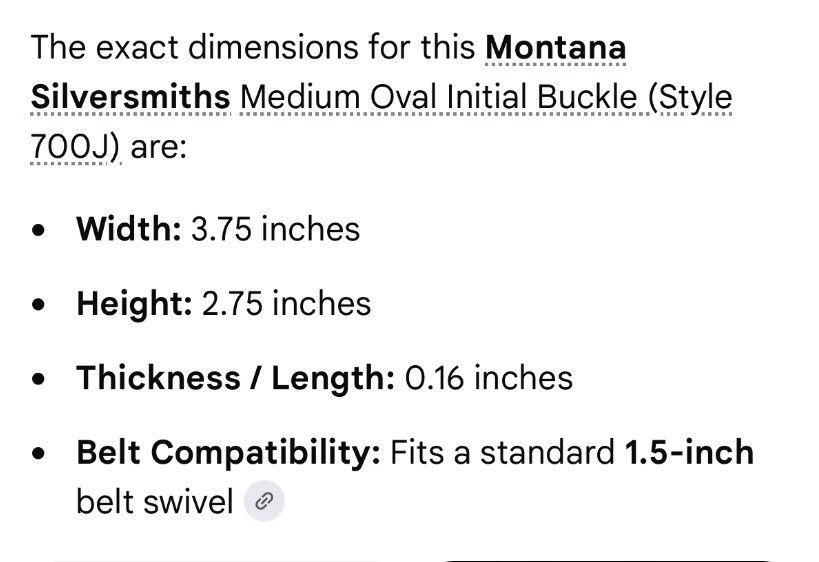819x562 pixels.
Task: Select the bold Width: label
Action: 128,229
